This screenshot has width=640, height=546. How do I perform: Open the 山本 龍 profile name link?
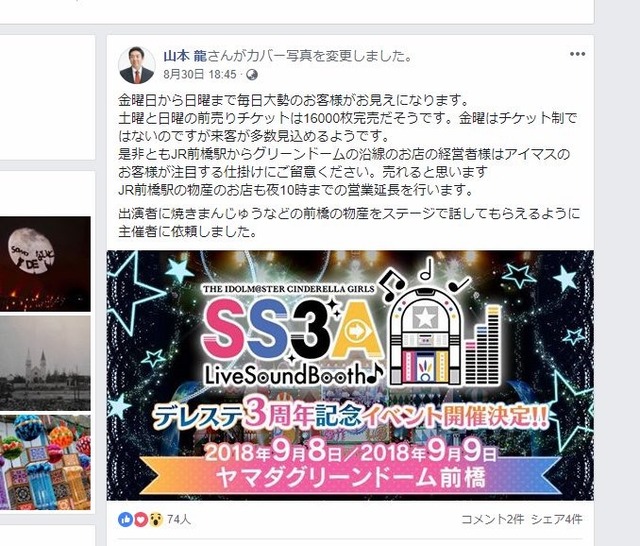[185, 56]
